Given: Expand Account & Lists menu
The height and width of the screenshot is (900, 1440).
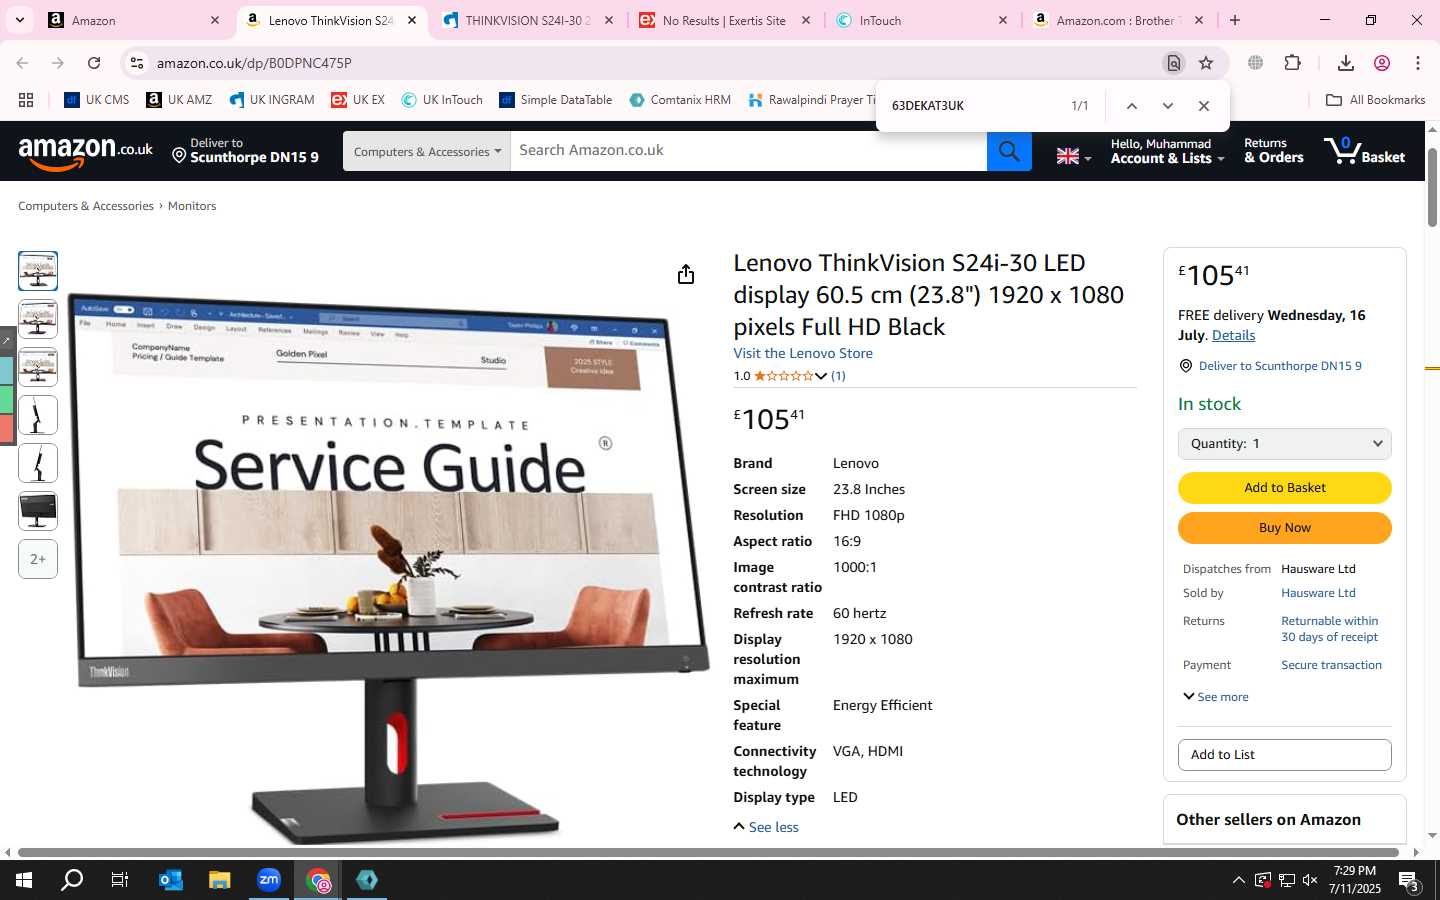Looking at the screenshot, I should point(1167,151).
